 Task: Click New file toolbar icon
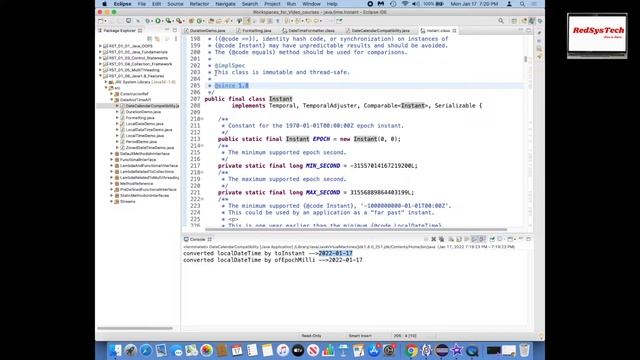click(100, 21)
